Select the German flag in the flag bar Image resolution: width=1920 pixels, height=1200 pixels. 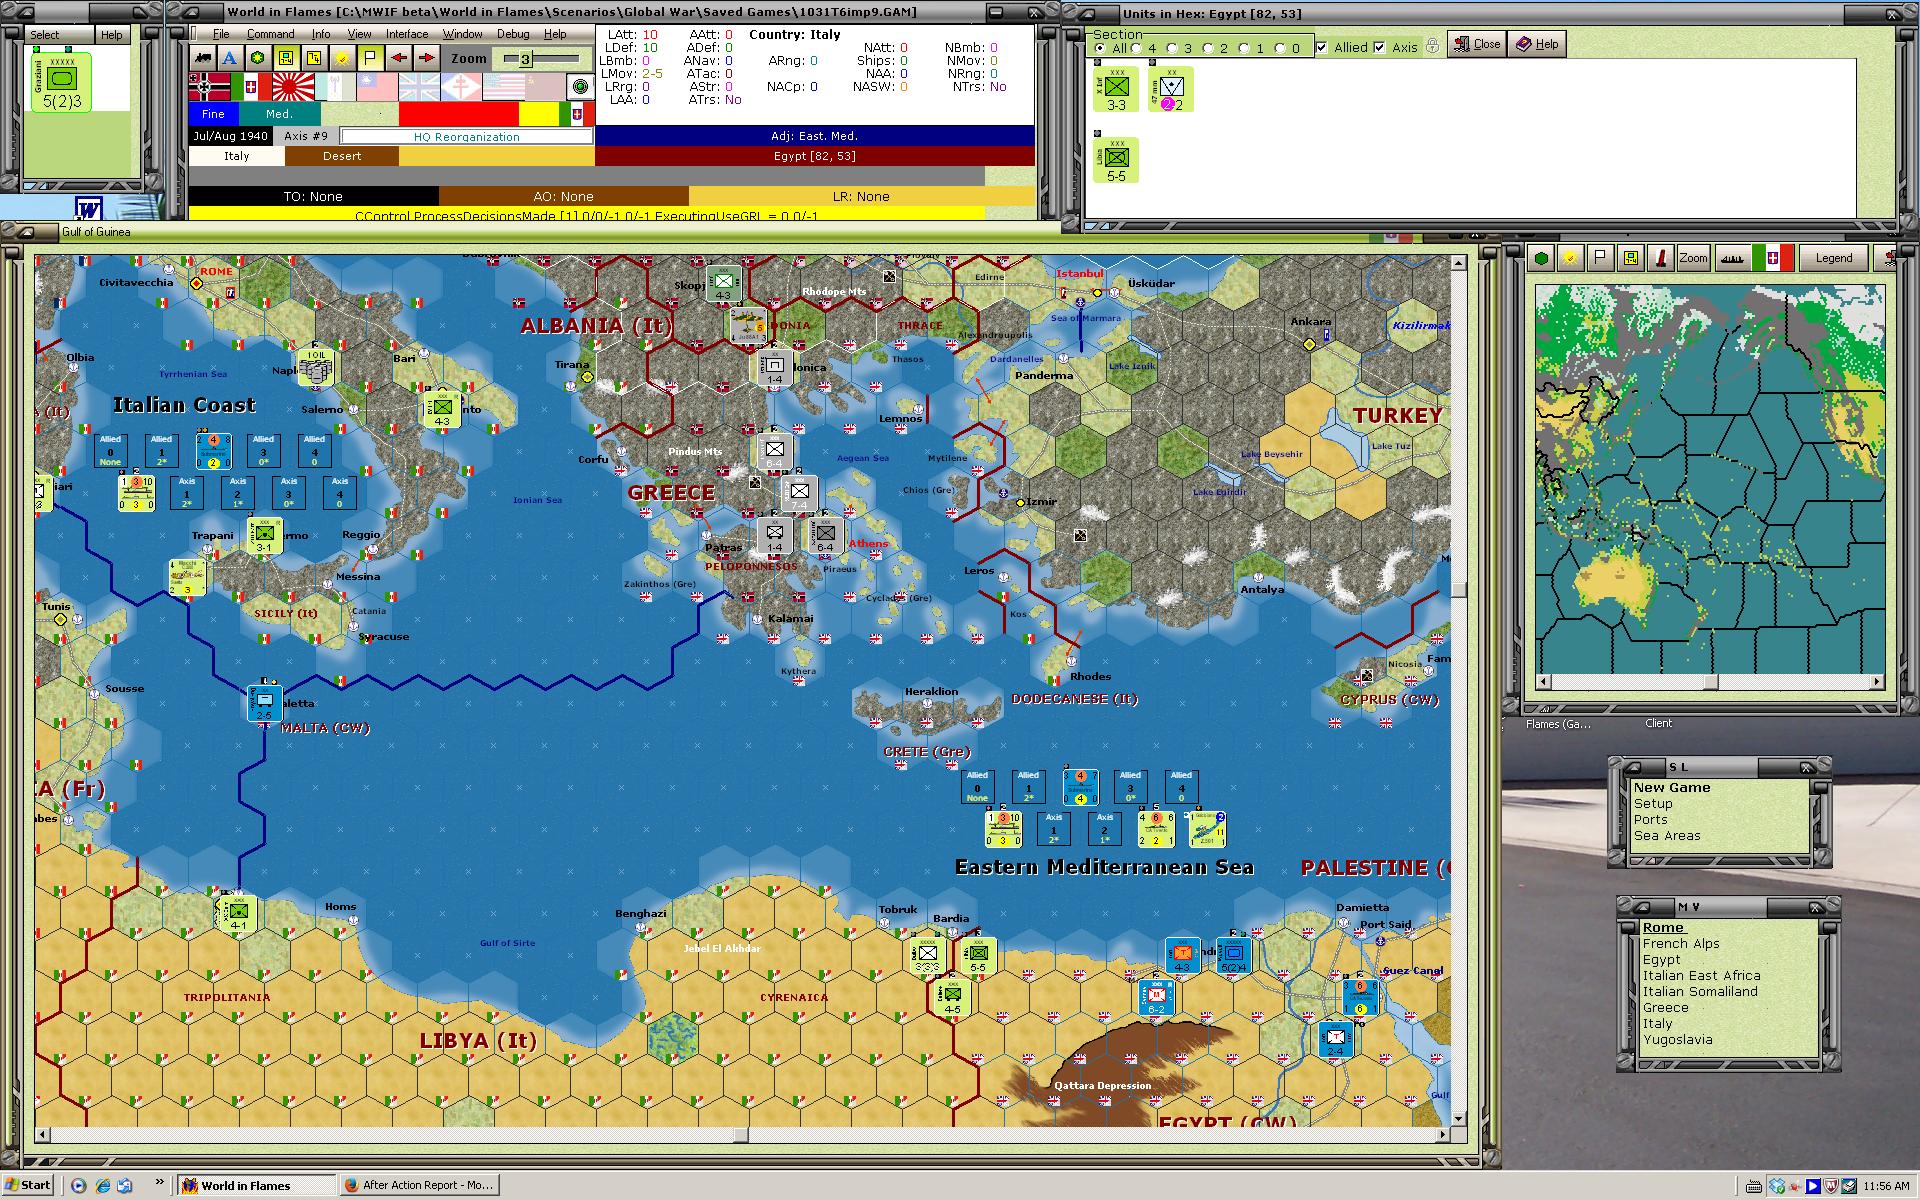tap(209, 87)
